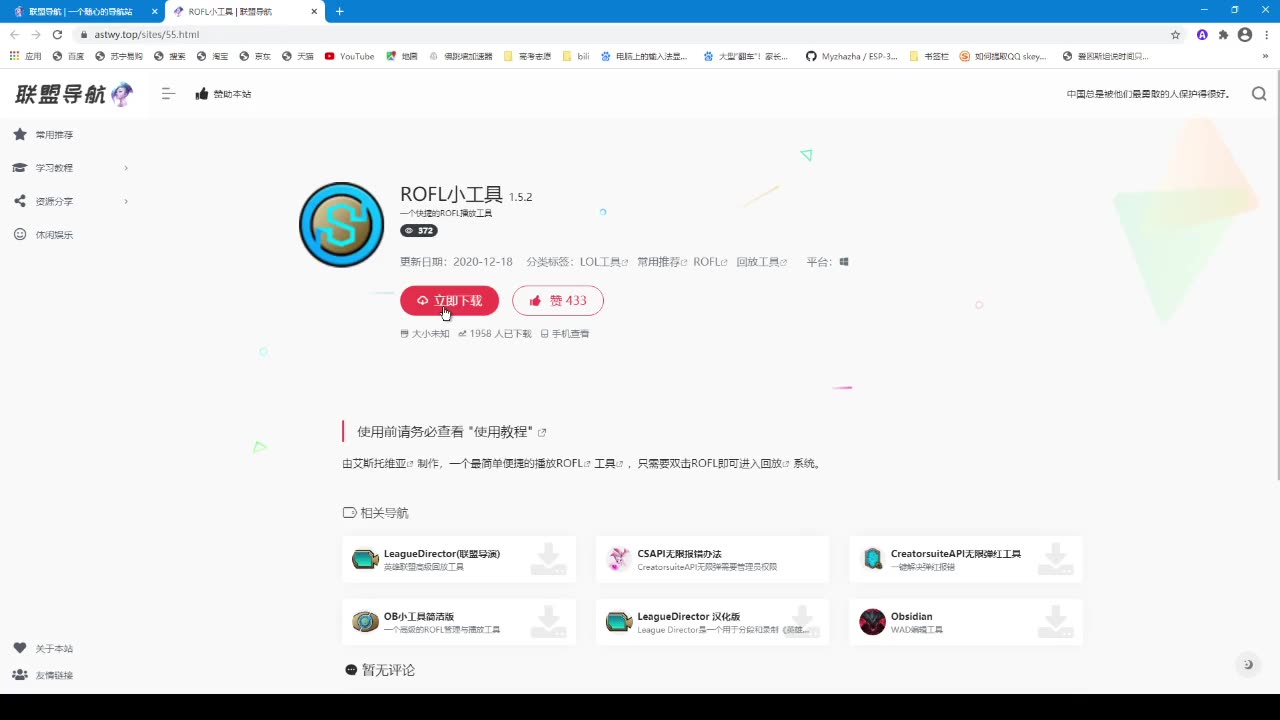The height and width of the screenshot is (720, 1280).
Task: Open the bili bookmarks folder
Action: [576, 56]
